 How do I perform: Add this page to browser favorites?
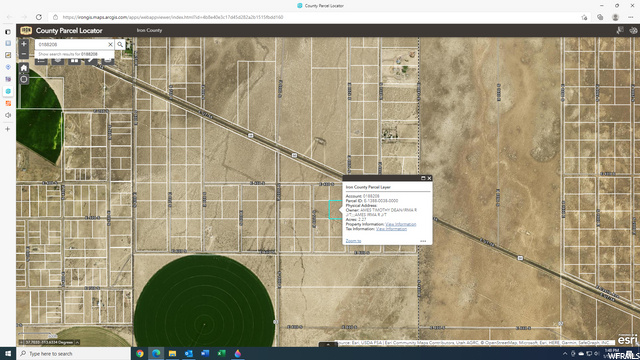(584, 17)
